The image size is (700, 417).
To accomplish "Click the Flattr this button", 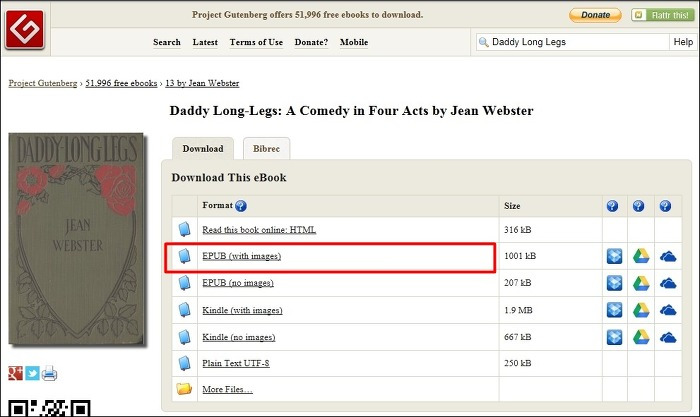I will click(662, 15).
